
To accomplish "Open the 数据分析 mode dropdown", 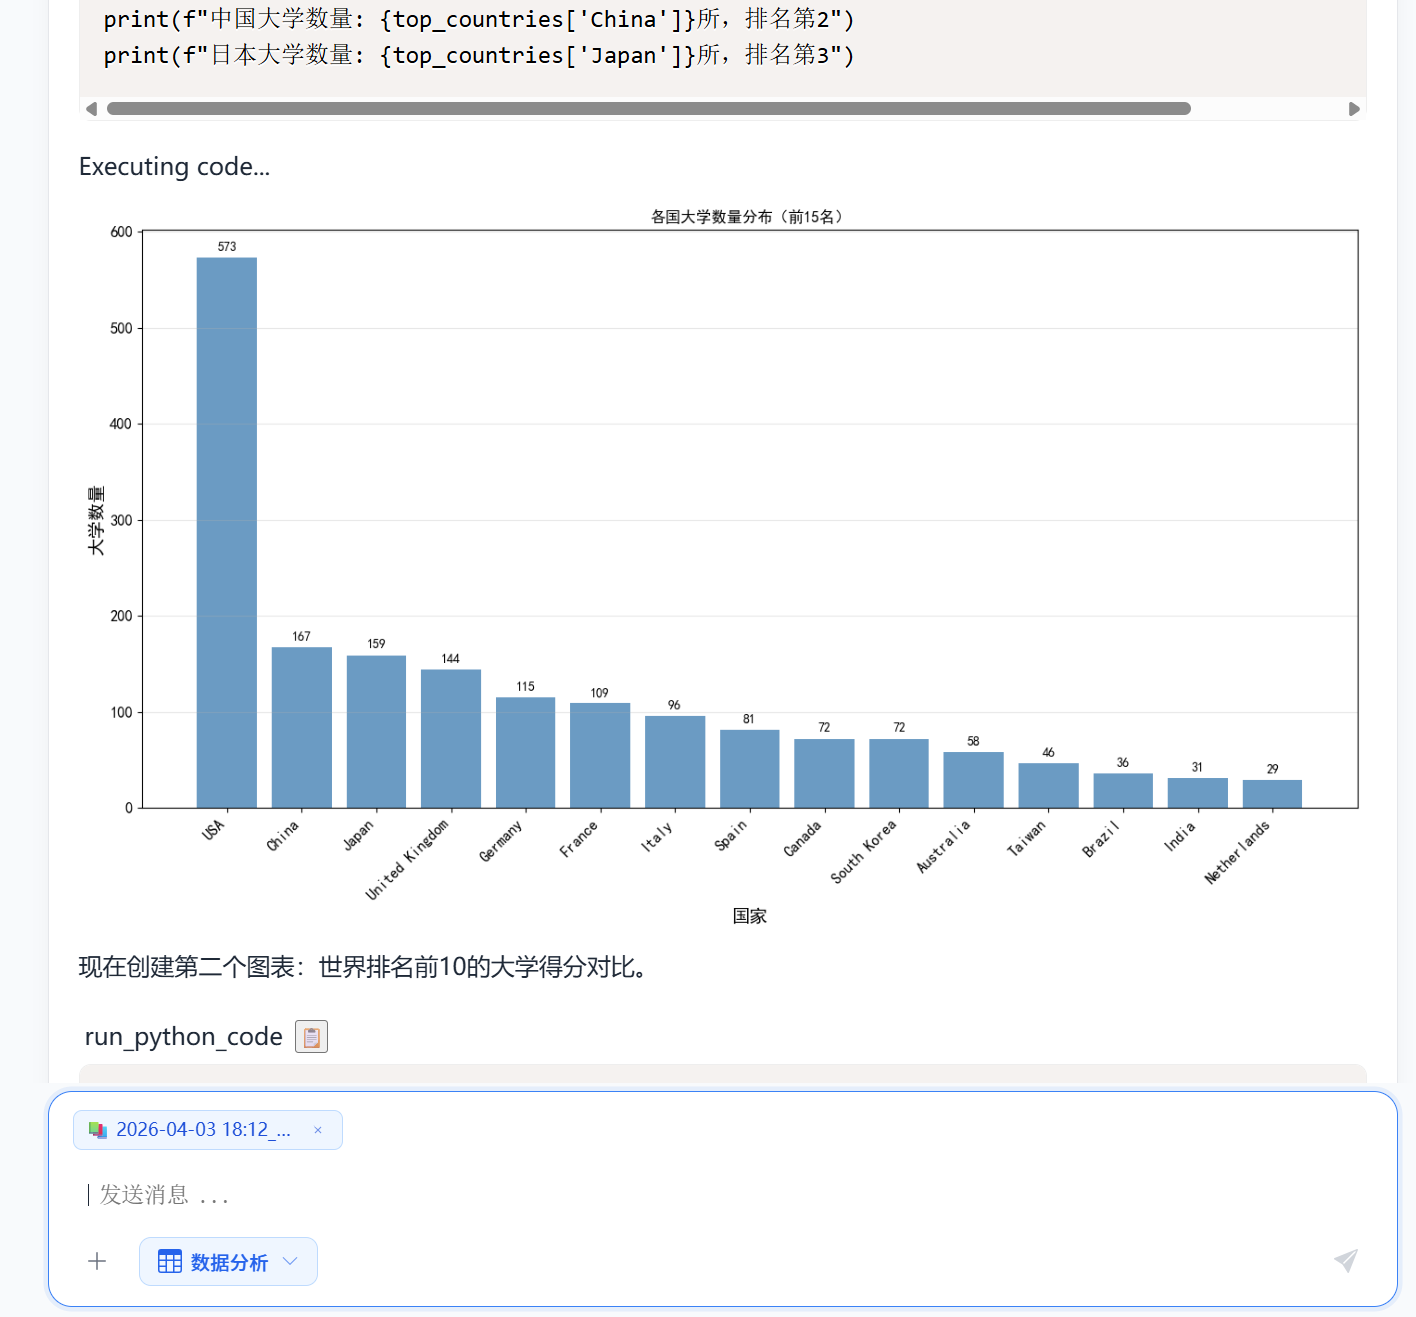I will (228, 1262).
